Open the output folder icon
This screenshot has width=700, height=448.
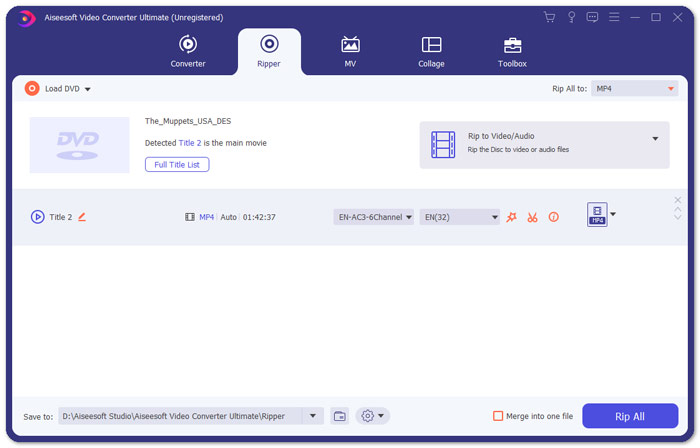tap(339, 416)
